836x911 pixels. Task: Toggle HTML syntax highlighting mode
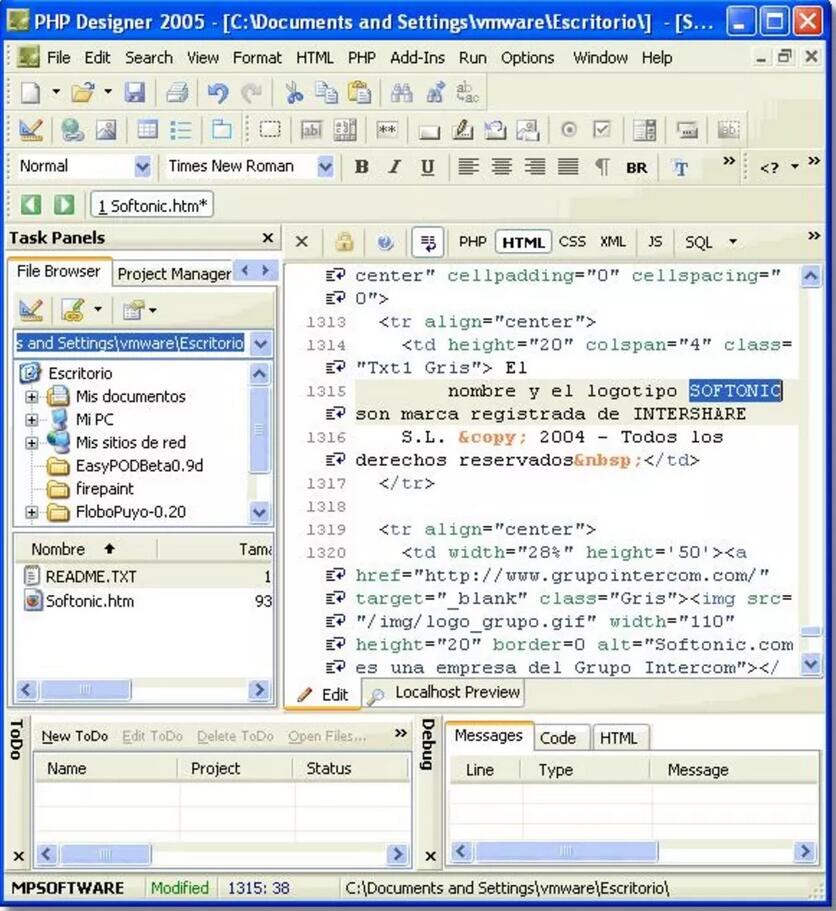tap(523, 242)
